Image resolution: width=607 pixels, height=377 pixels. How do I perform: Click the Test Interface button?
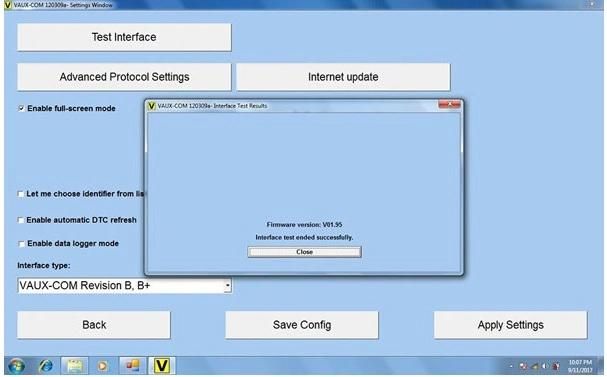point(124,37)
